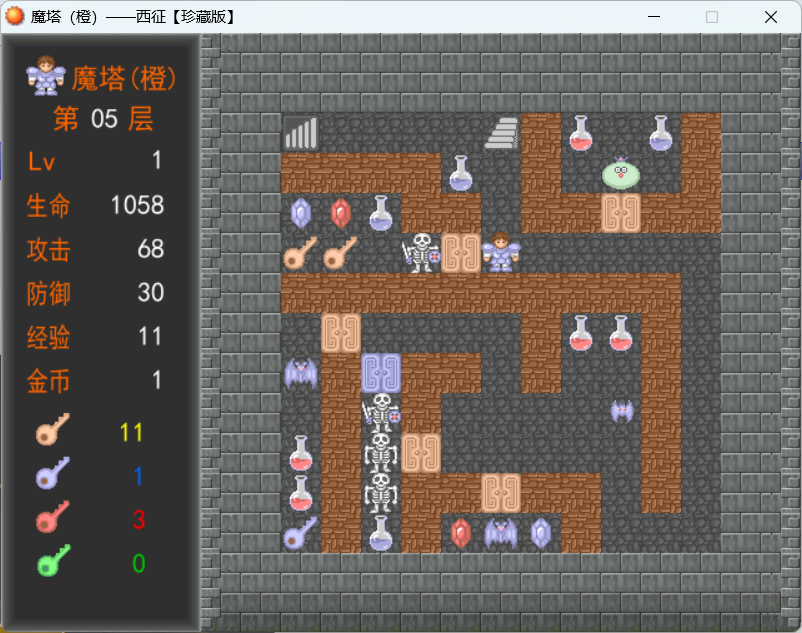Viewport: 802px width, 633px height.
Task: Pick up the leftmost yellow key on map
Action: (x=301, y=253)
